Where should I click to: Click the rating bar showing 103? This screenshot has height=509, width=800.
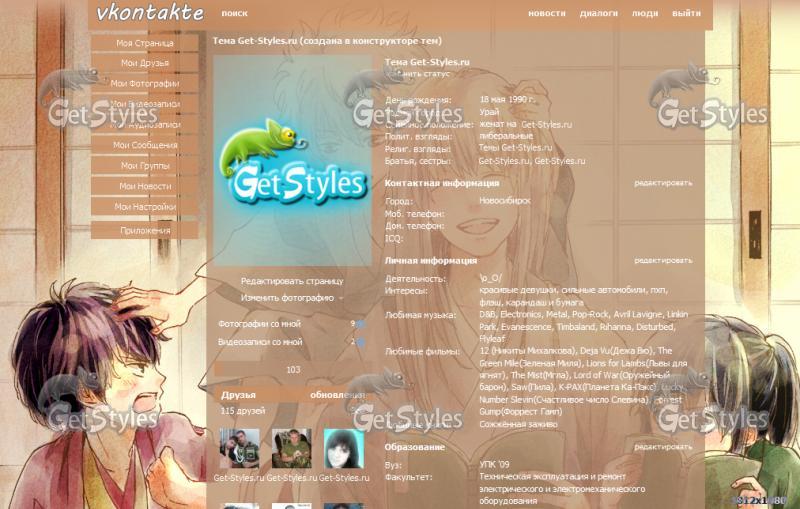point(292,370)
